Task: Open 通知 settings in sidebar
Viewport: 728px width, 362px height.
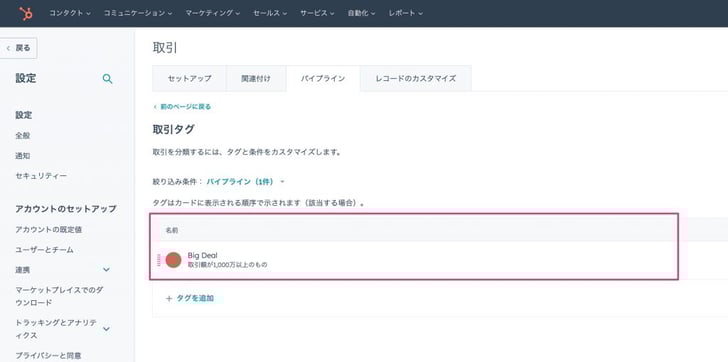Action: click(23, 156)
